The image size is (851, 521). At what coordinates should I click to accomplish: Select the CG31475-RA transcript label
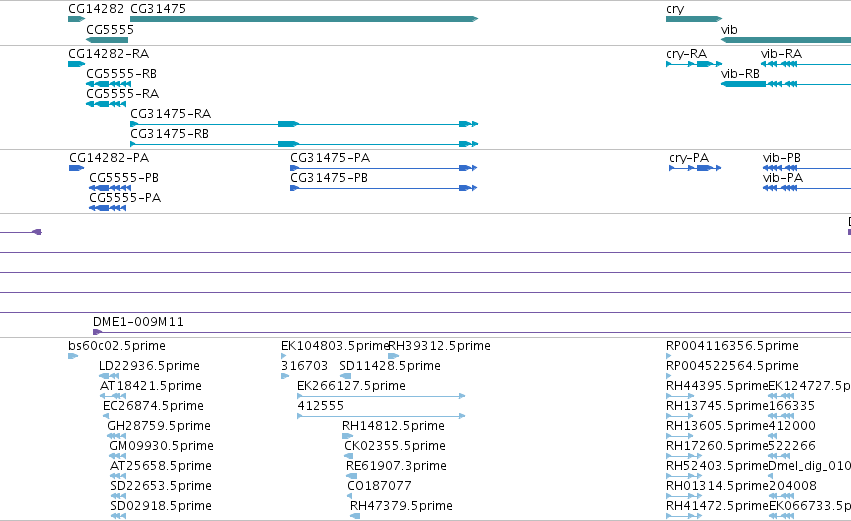pos(170,114)
